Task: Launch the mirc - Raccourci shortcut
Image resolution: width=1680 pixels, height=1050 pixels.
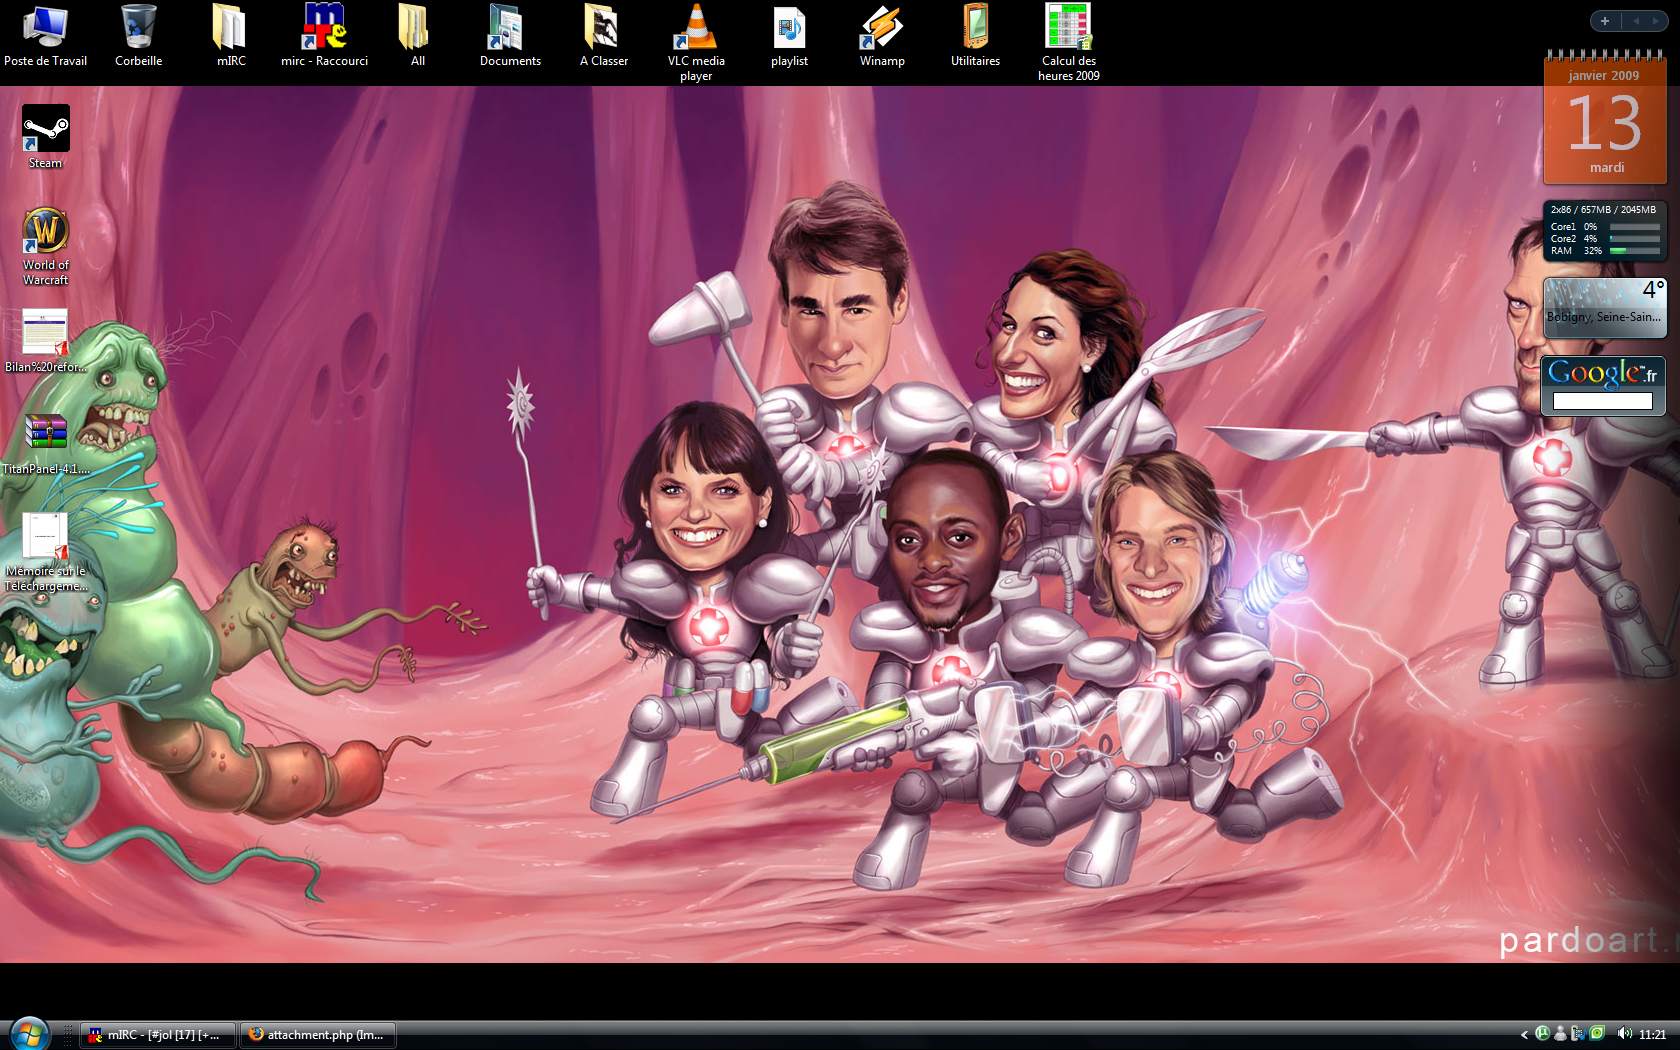Action: [x=324, y=35]
